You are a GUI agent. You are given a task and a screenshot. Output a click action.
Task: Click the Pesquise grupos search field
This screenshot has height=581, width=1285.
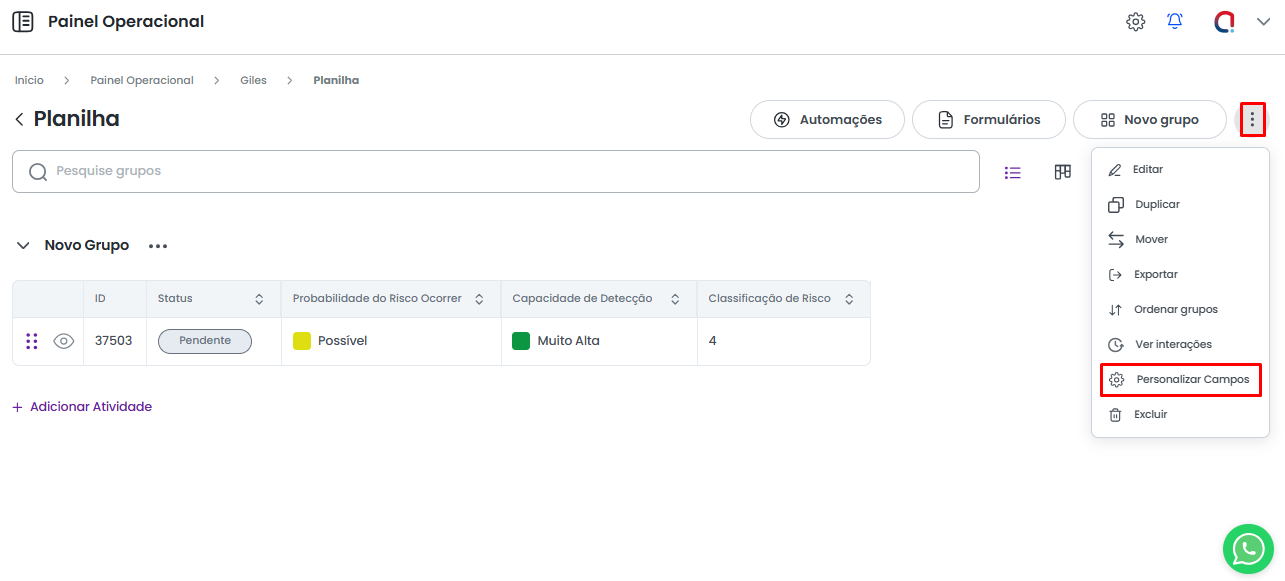[x=495, y=171]
